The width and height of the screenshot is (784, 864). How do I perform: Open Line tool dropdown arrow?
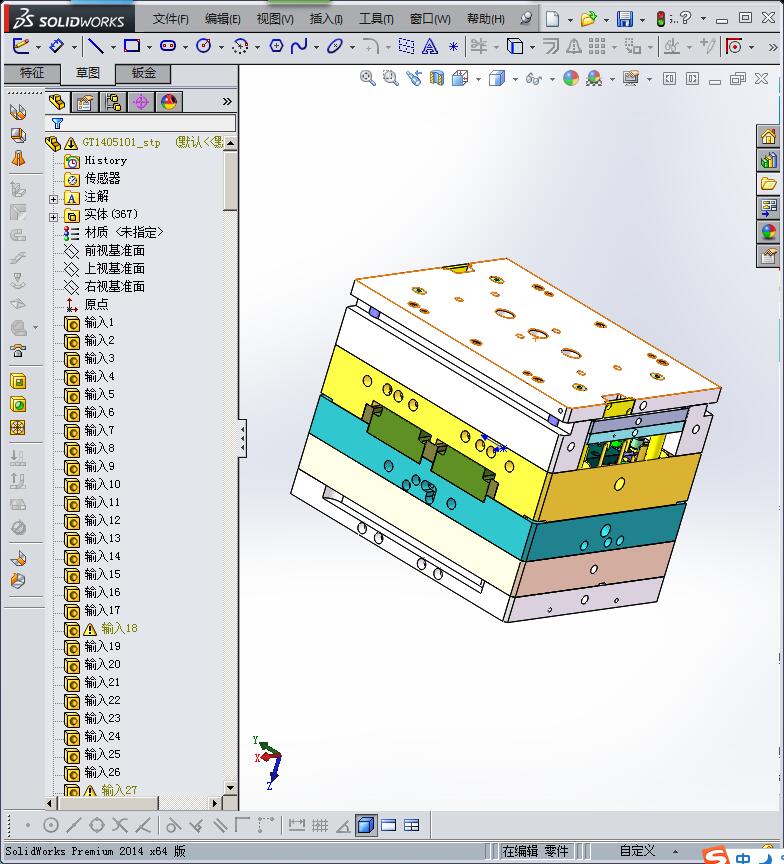pos(113,47)
